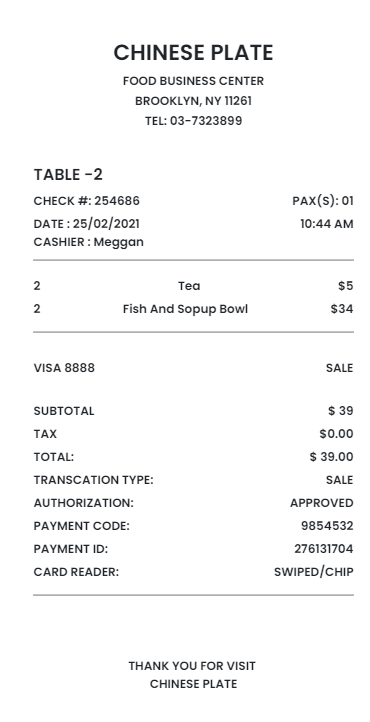Select the date 25/02/2021
This screenshot has width=370, height=722.
[x=106, y=224]
